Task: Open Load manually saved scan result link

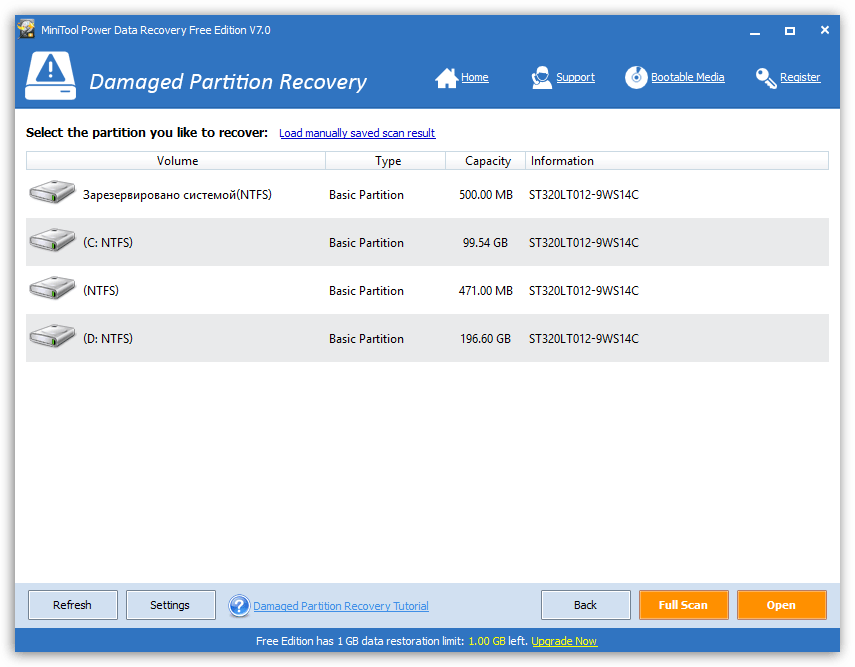Action: coord(357,133)
